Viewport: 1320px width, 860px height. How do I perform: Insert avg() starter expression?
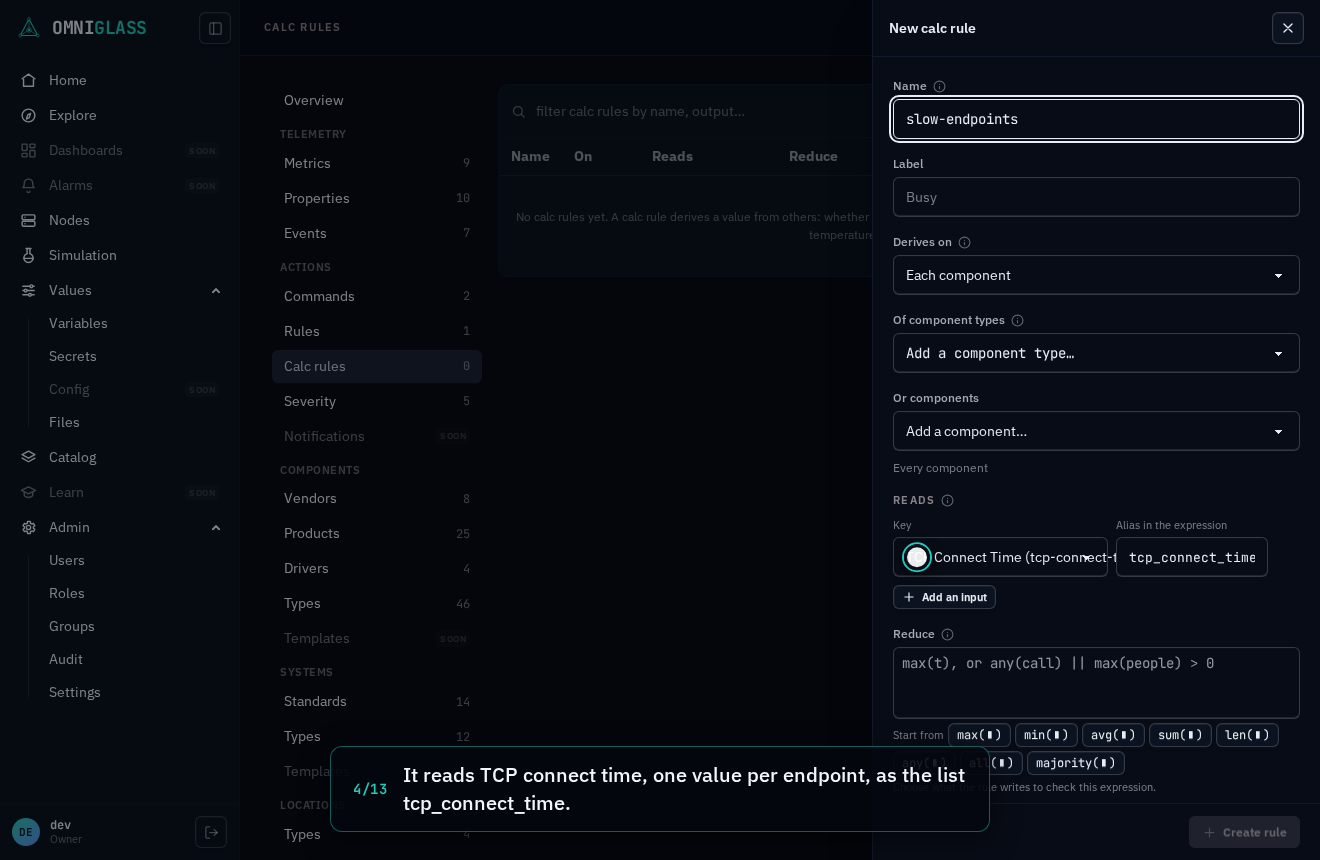1113,735
